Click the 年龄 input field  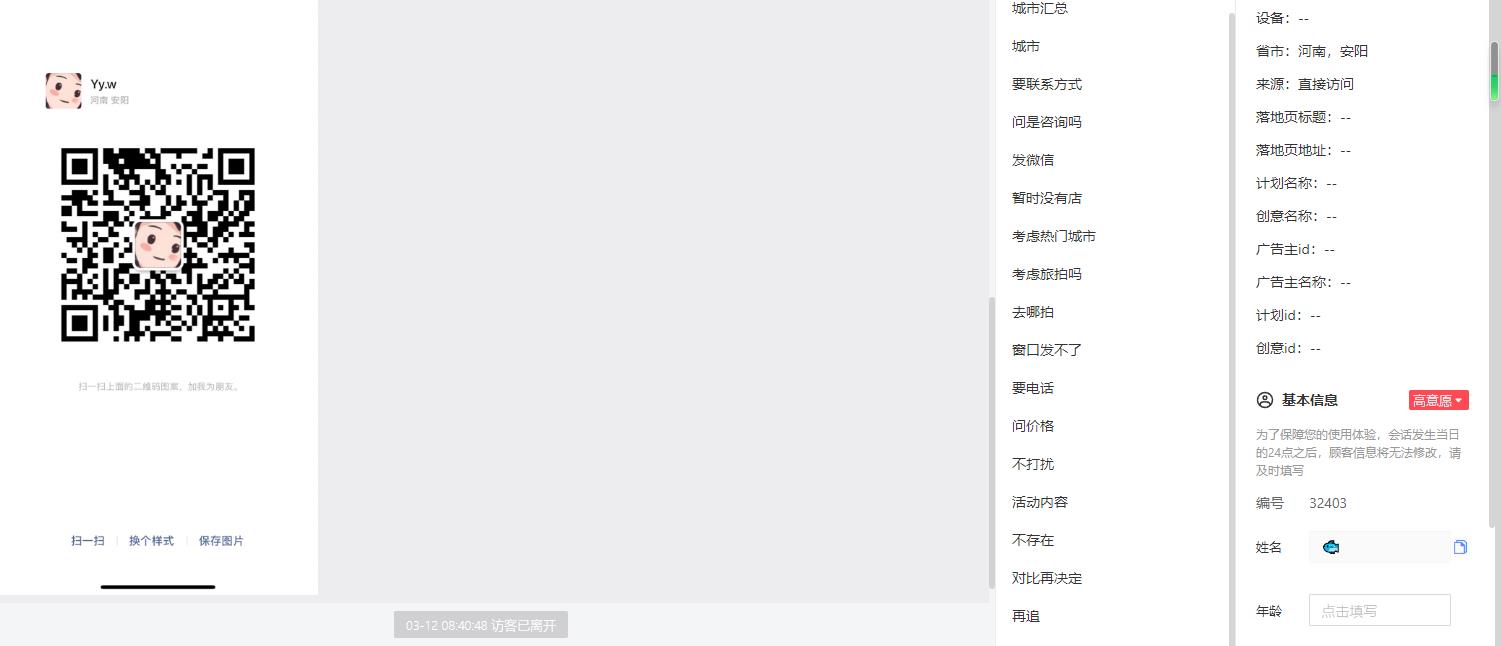coord(1379,610)
